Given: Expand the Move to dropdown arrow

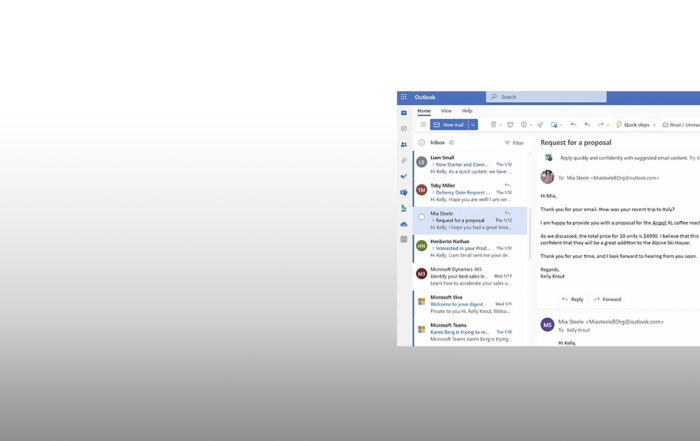Looking at the screenshot, I should [561, 125].
